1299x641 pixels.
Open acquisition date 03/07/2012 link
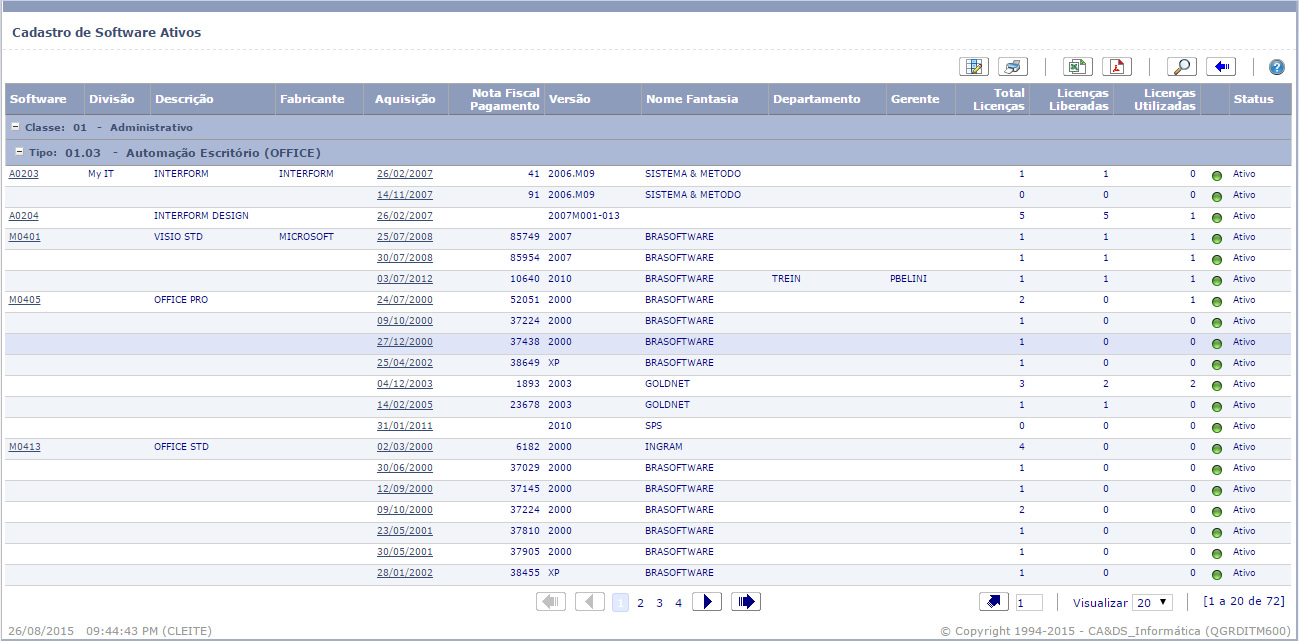tap(404, 279)
